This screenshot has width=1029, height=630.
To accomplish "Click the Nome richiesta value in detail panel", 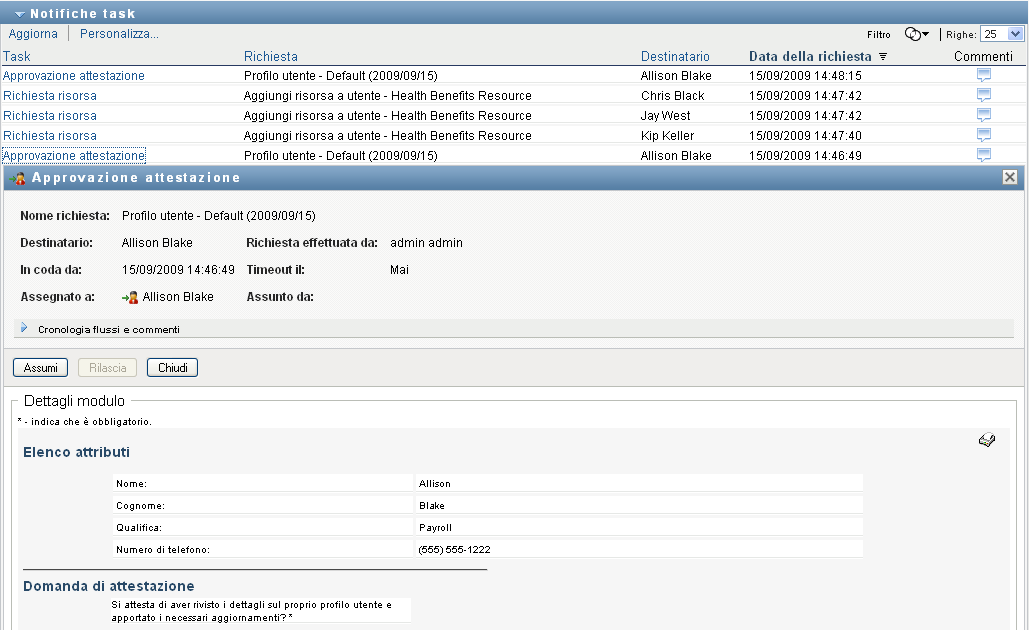I will (x=219, y=216).
